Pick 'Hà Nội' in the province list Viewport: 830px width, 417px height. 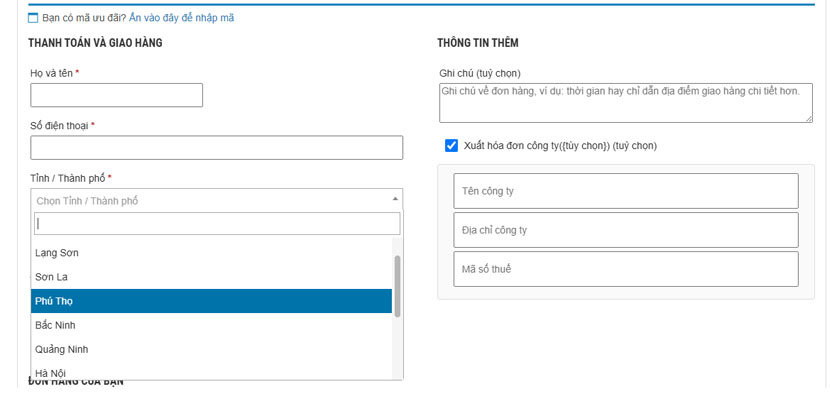coord(211,371)
